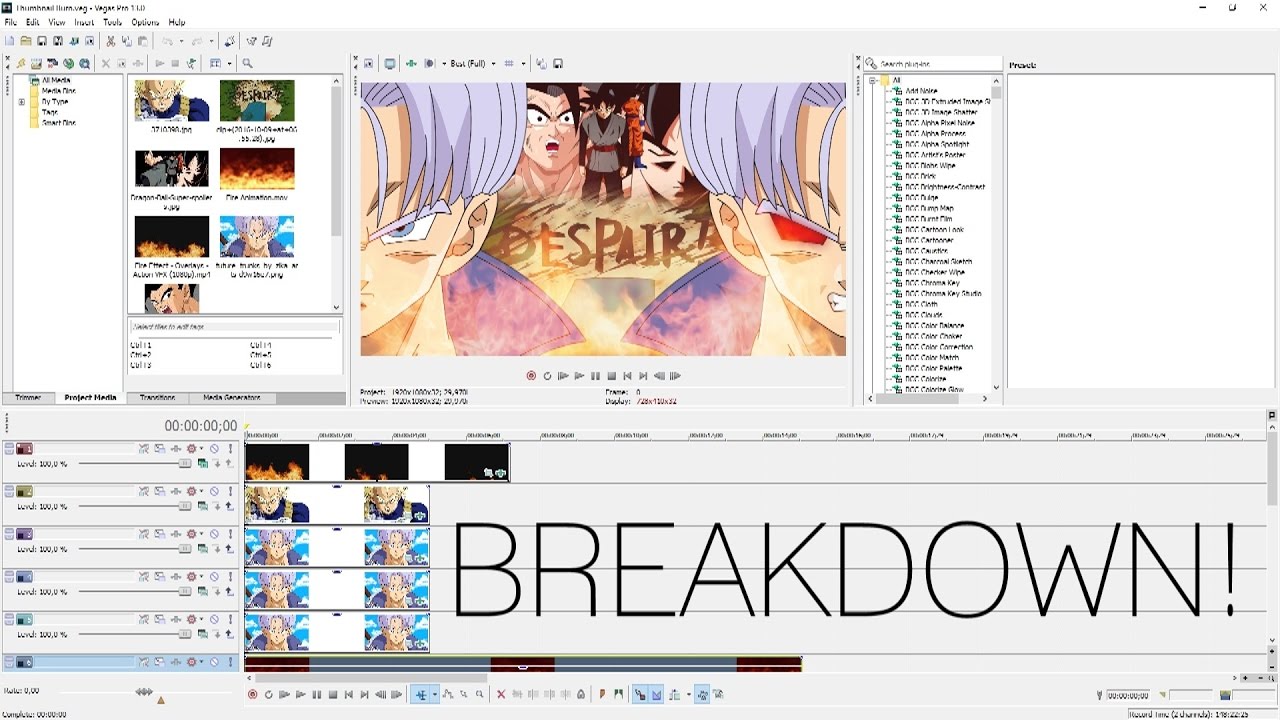Click the Ignore Event Grouping icon
The height and width of the screenshot is (720, 1280).
pos(718,694)
